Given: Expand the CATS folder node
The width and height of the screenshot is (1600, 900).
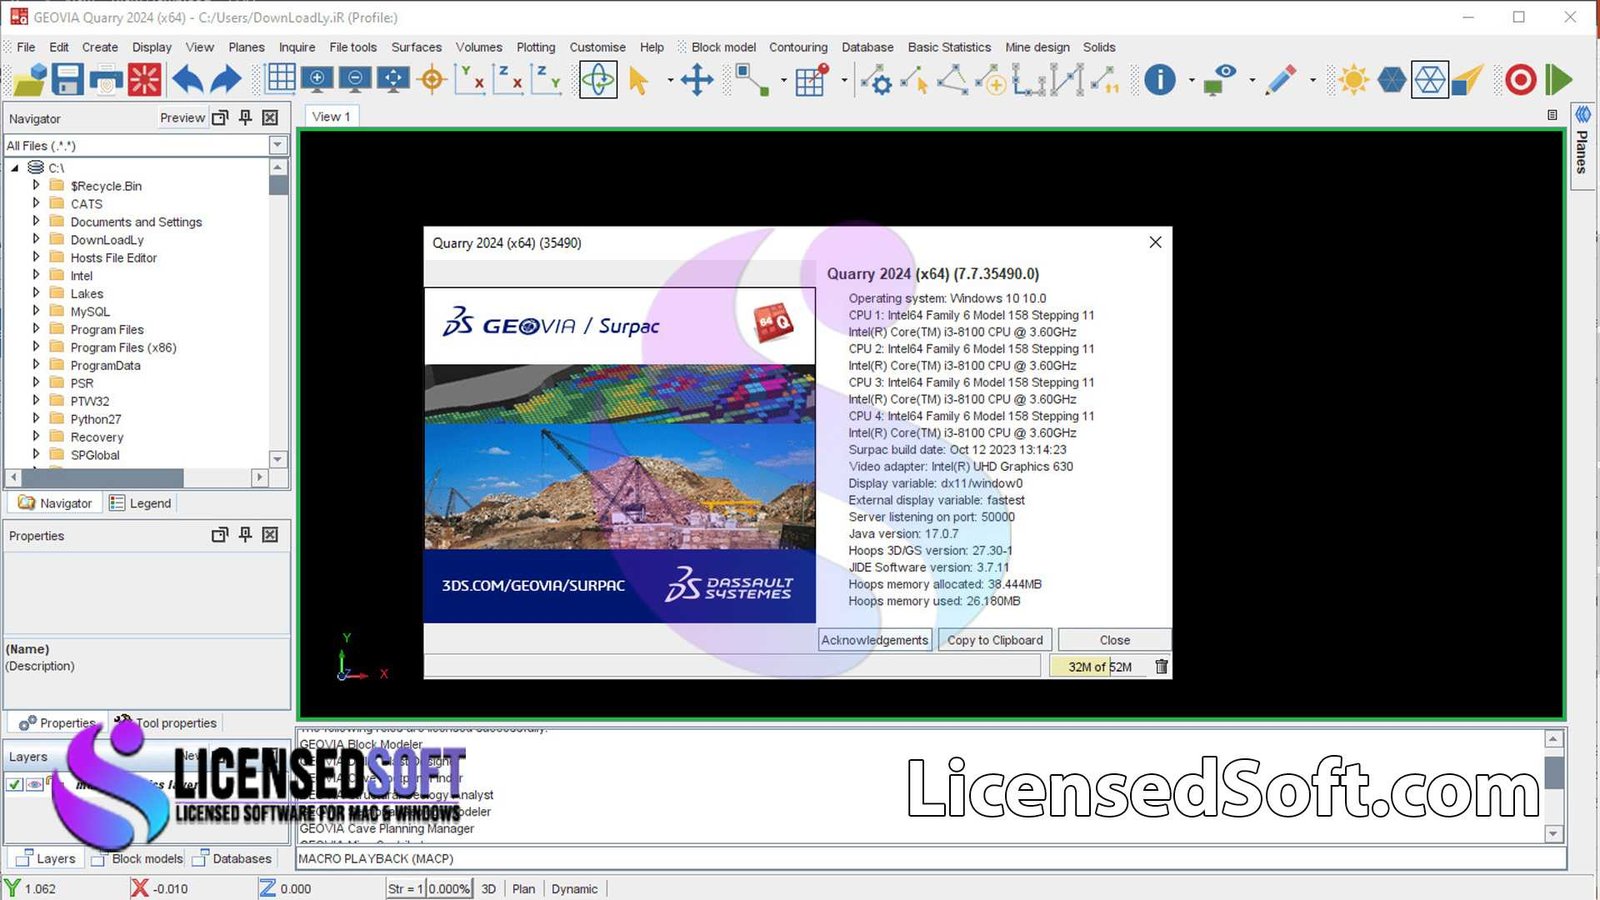Looking at the screenshot, I should click(36, 204).
